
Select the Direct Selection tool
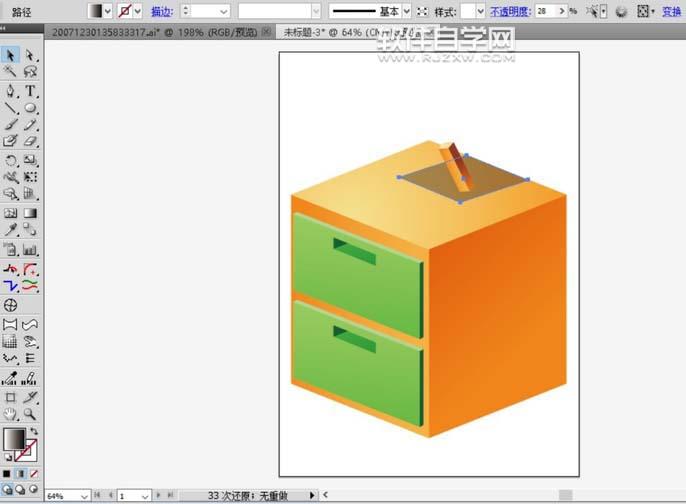pyautogui.click(x=30, y=55)
